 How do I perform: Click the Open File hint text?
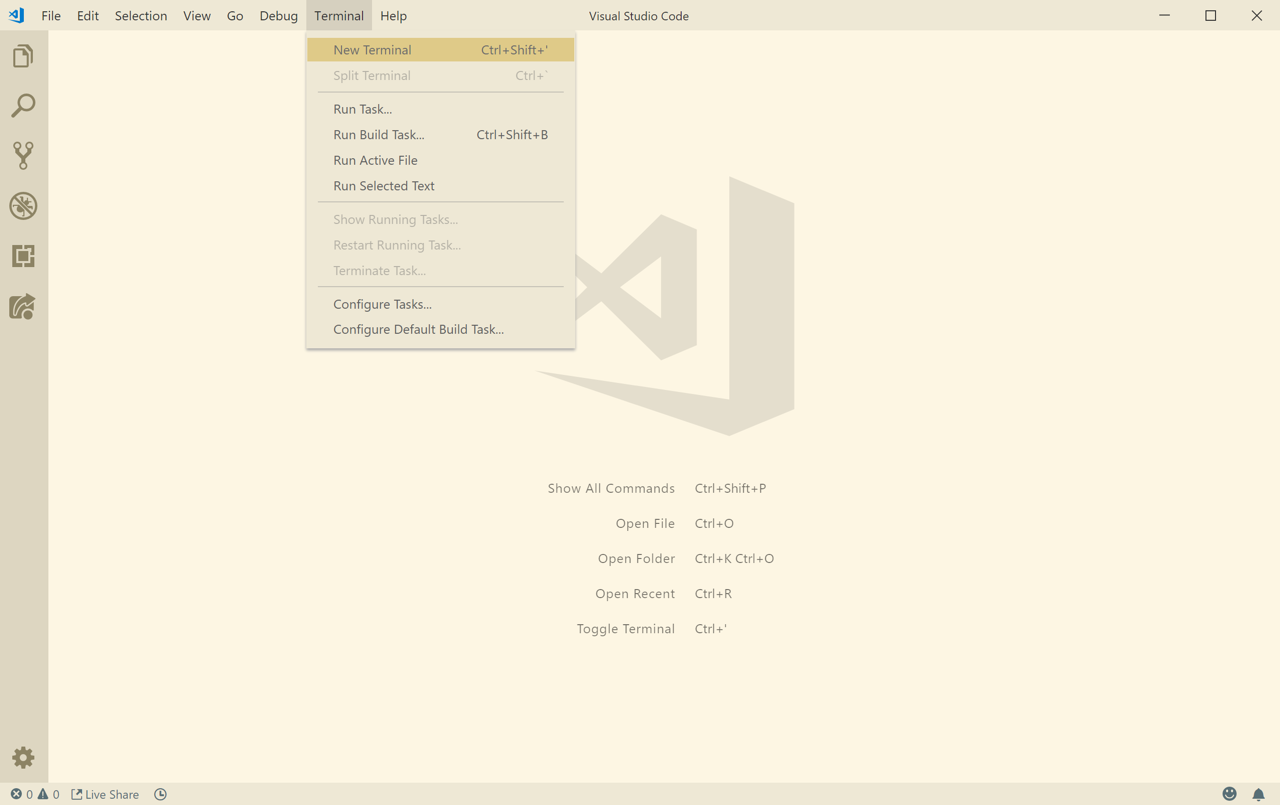(645, 524)
